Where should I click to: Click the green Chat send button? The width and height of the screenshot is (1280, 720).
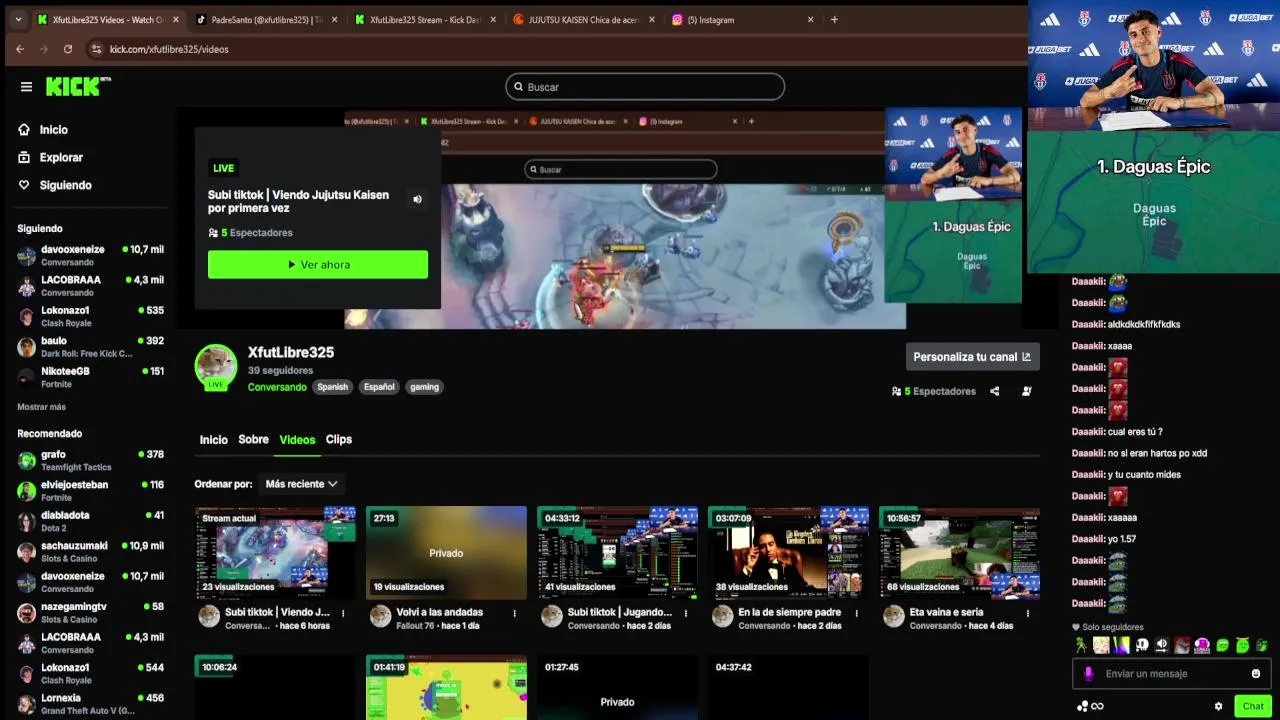click(1253, 706)
